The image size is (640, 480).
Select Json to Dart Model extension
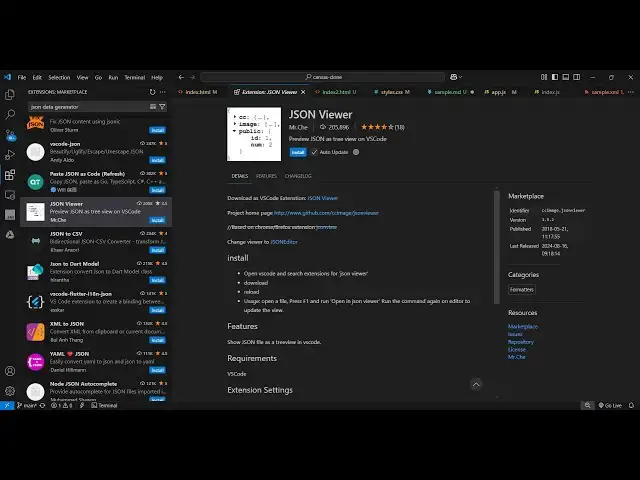96,272
